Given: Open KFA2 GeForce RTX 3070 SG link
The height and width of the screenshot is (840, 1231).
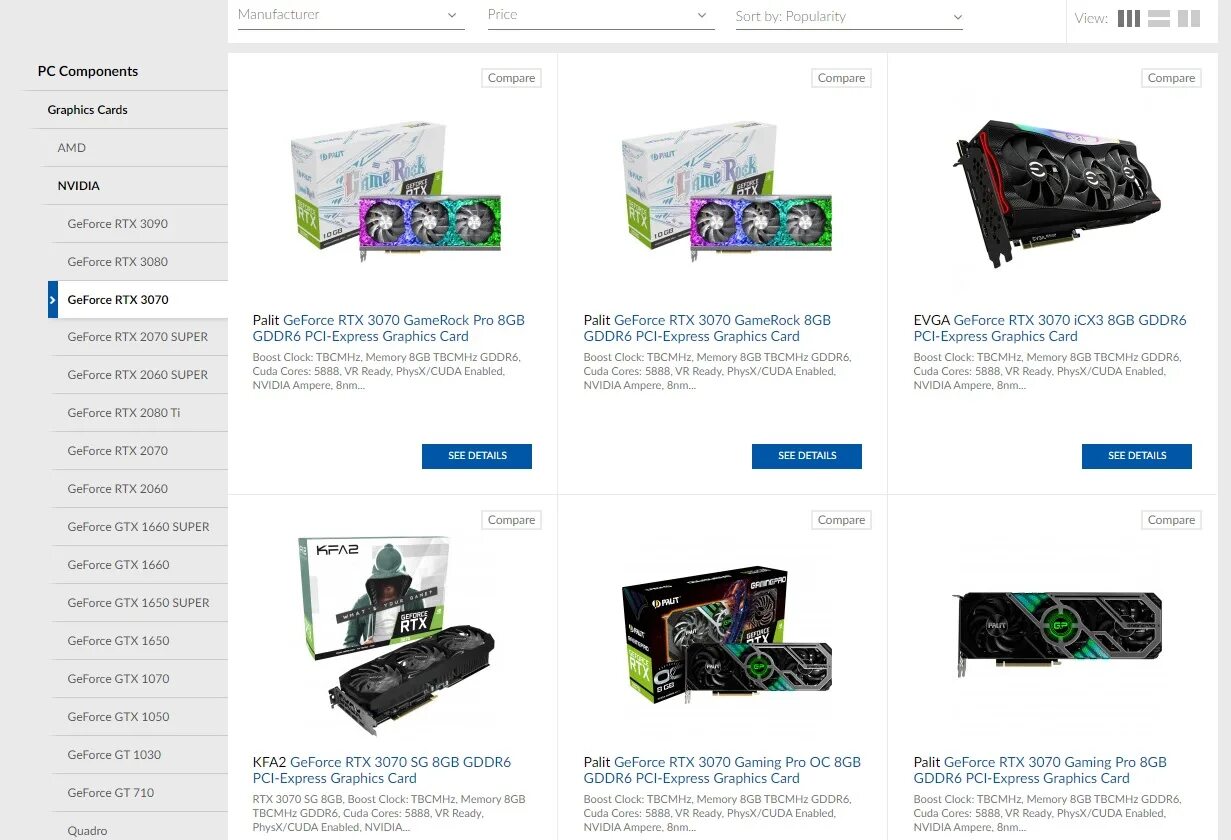Looking at the screenshot, I should [x=382, y=770].
